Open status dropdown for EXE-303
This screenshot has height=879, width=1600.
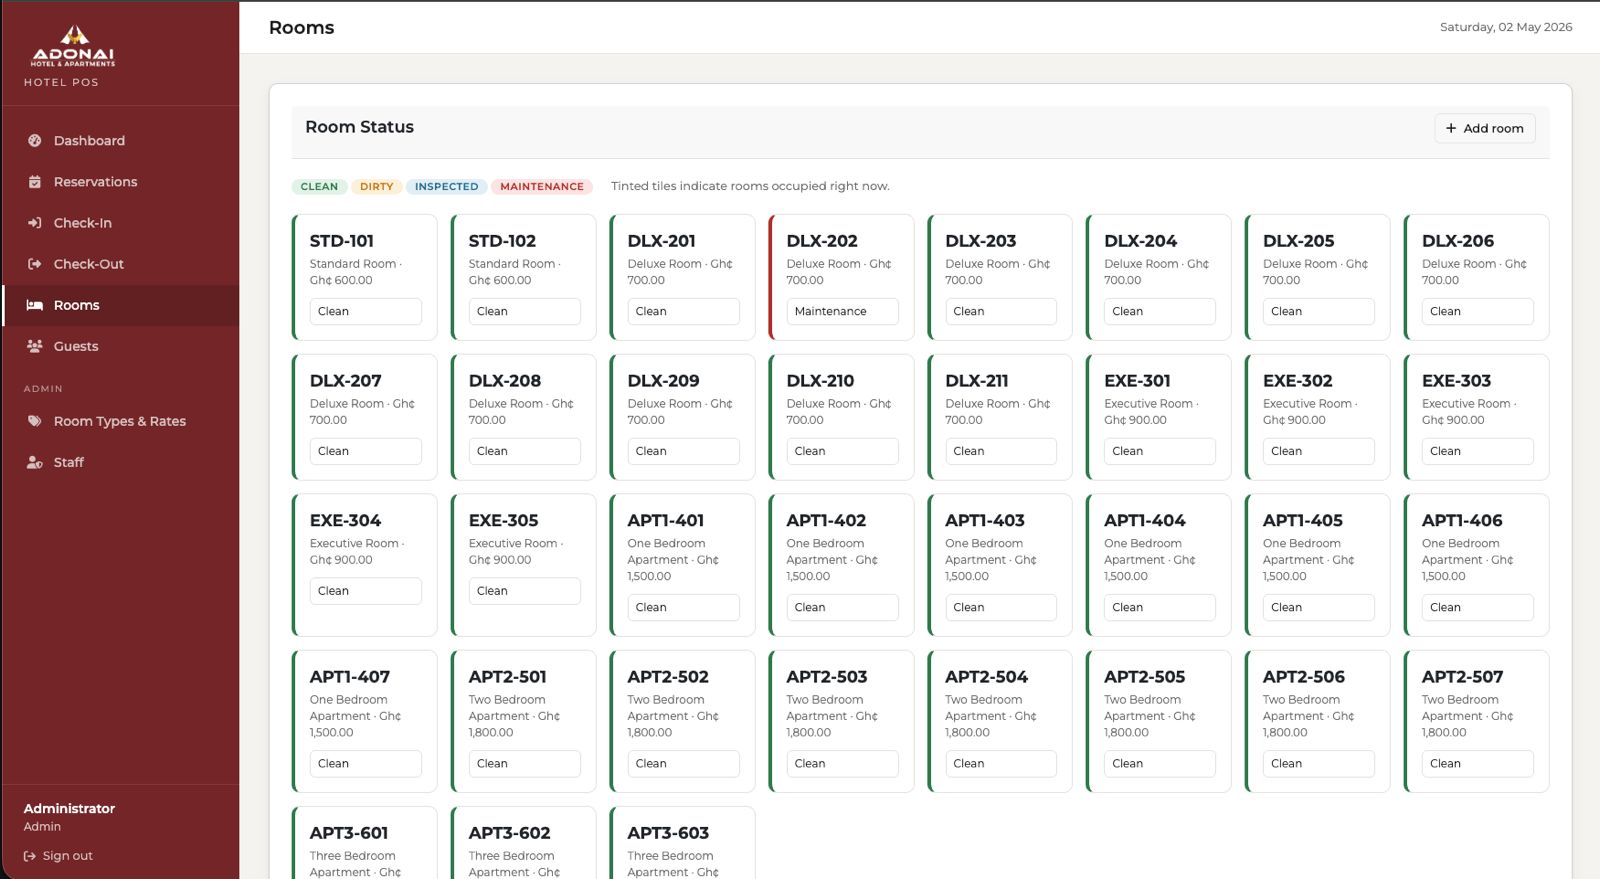tap(1478, 451)
